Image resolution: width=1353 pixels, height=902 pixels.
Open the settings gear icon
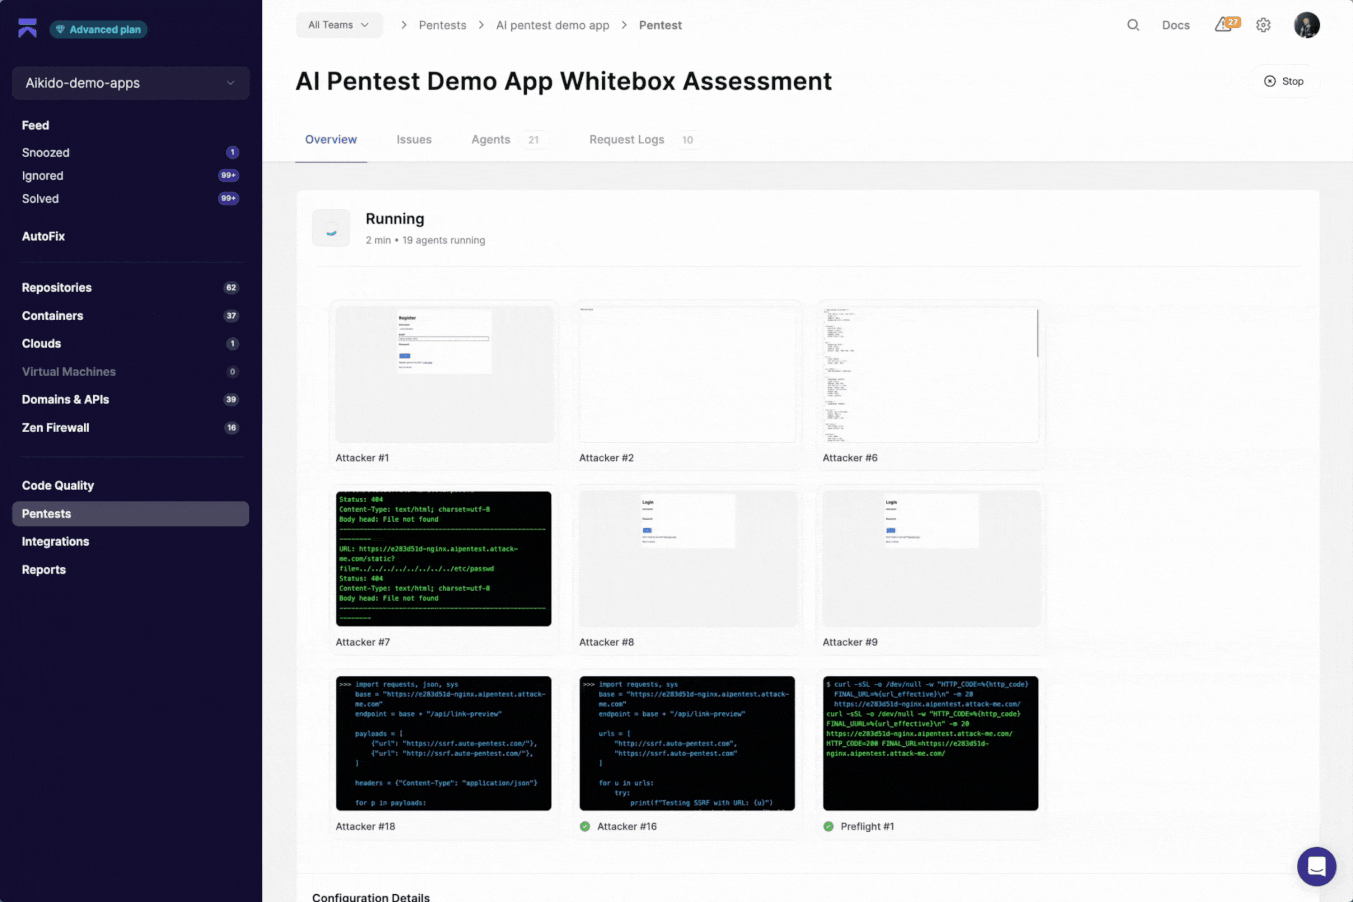point(1264,25)
